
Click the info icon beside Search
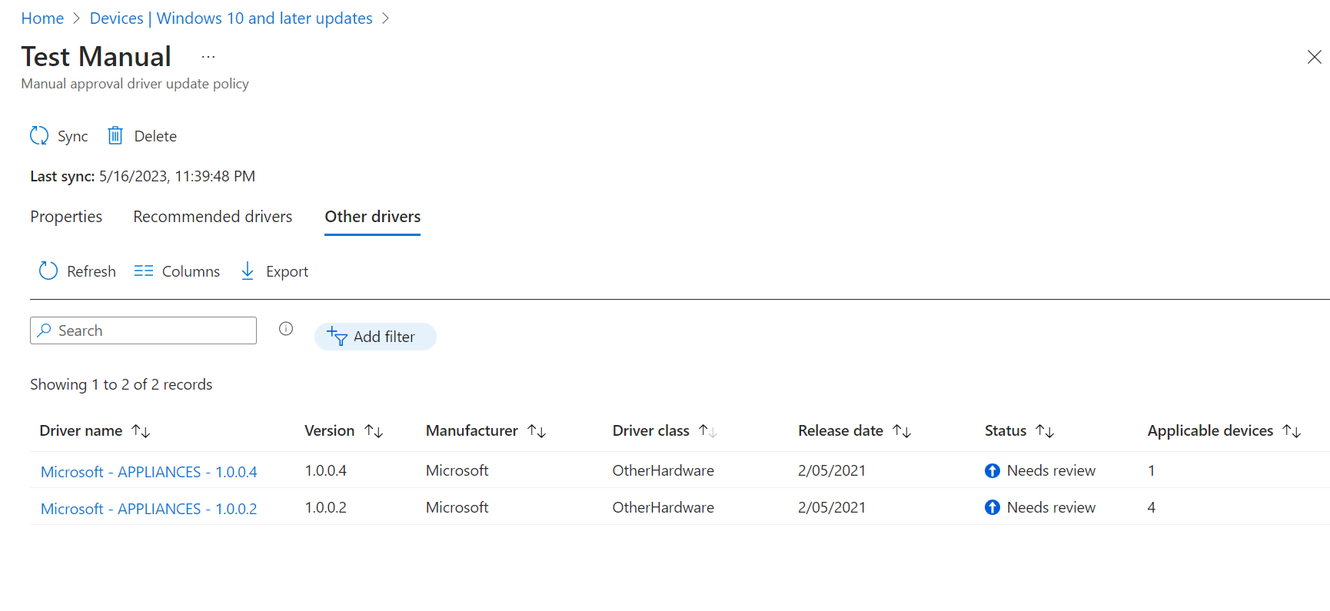(x=286, y=329)
